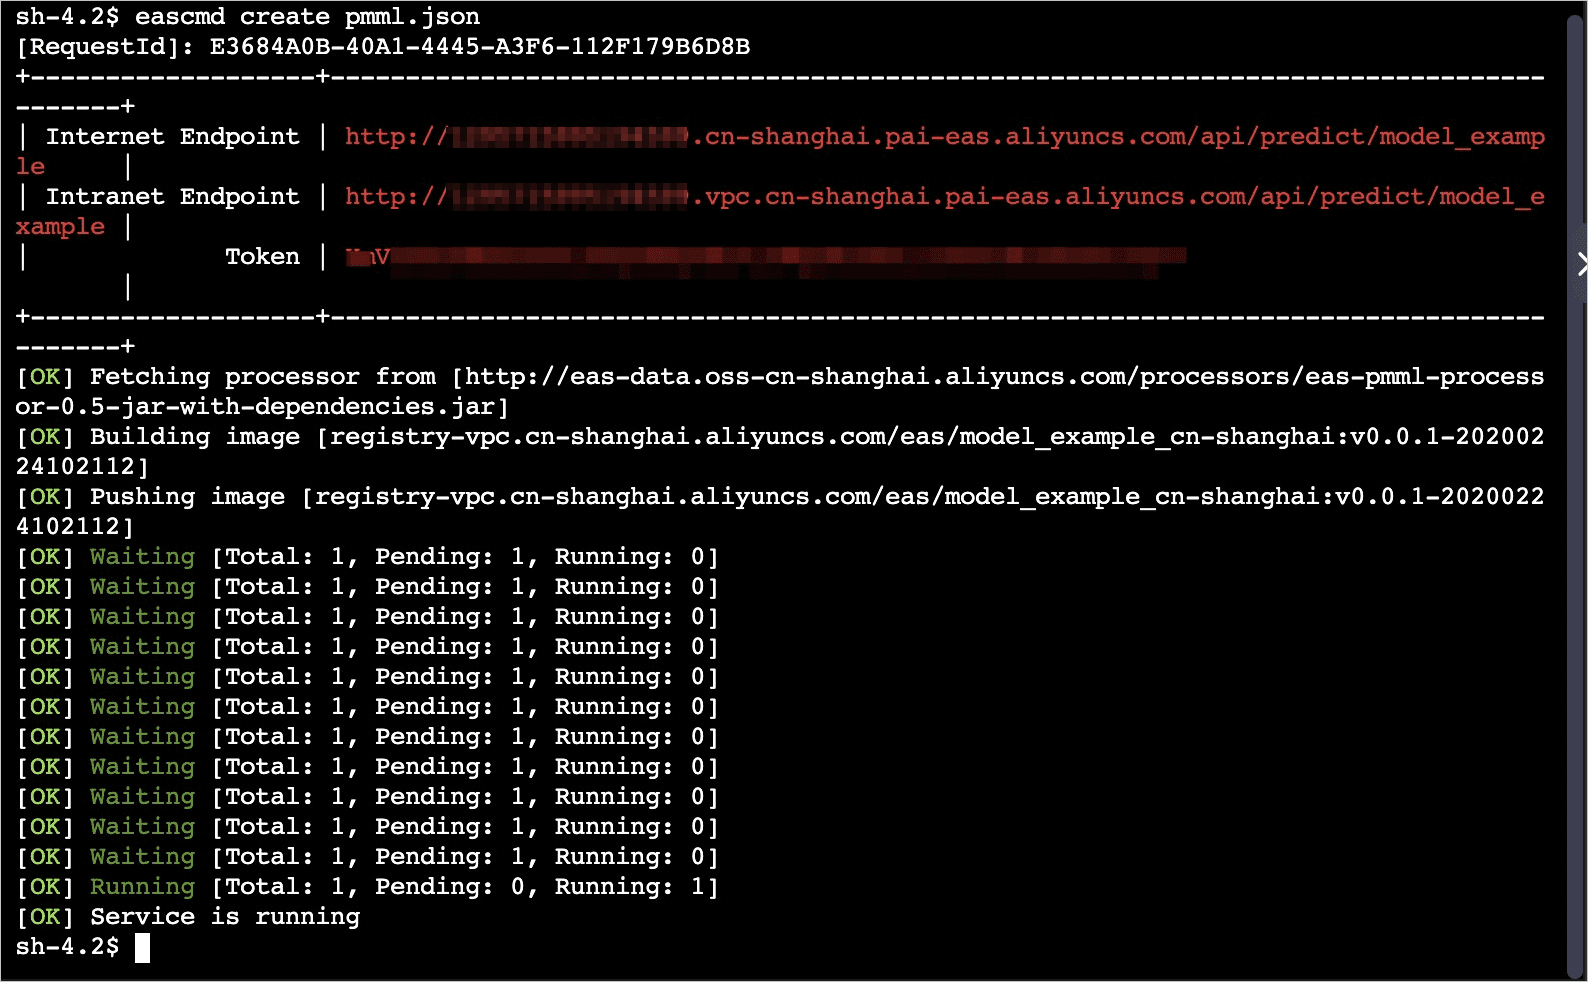Click the terminal cursor at the last prompt
Screen dimensions: 1588x982
(142, 947)
